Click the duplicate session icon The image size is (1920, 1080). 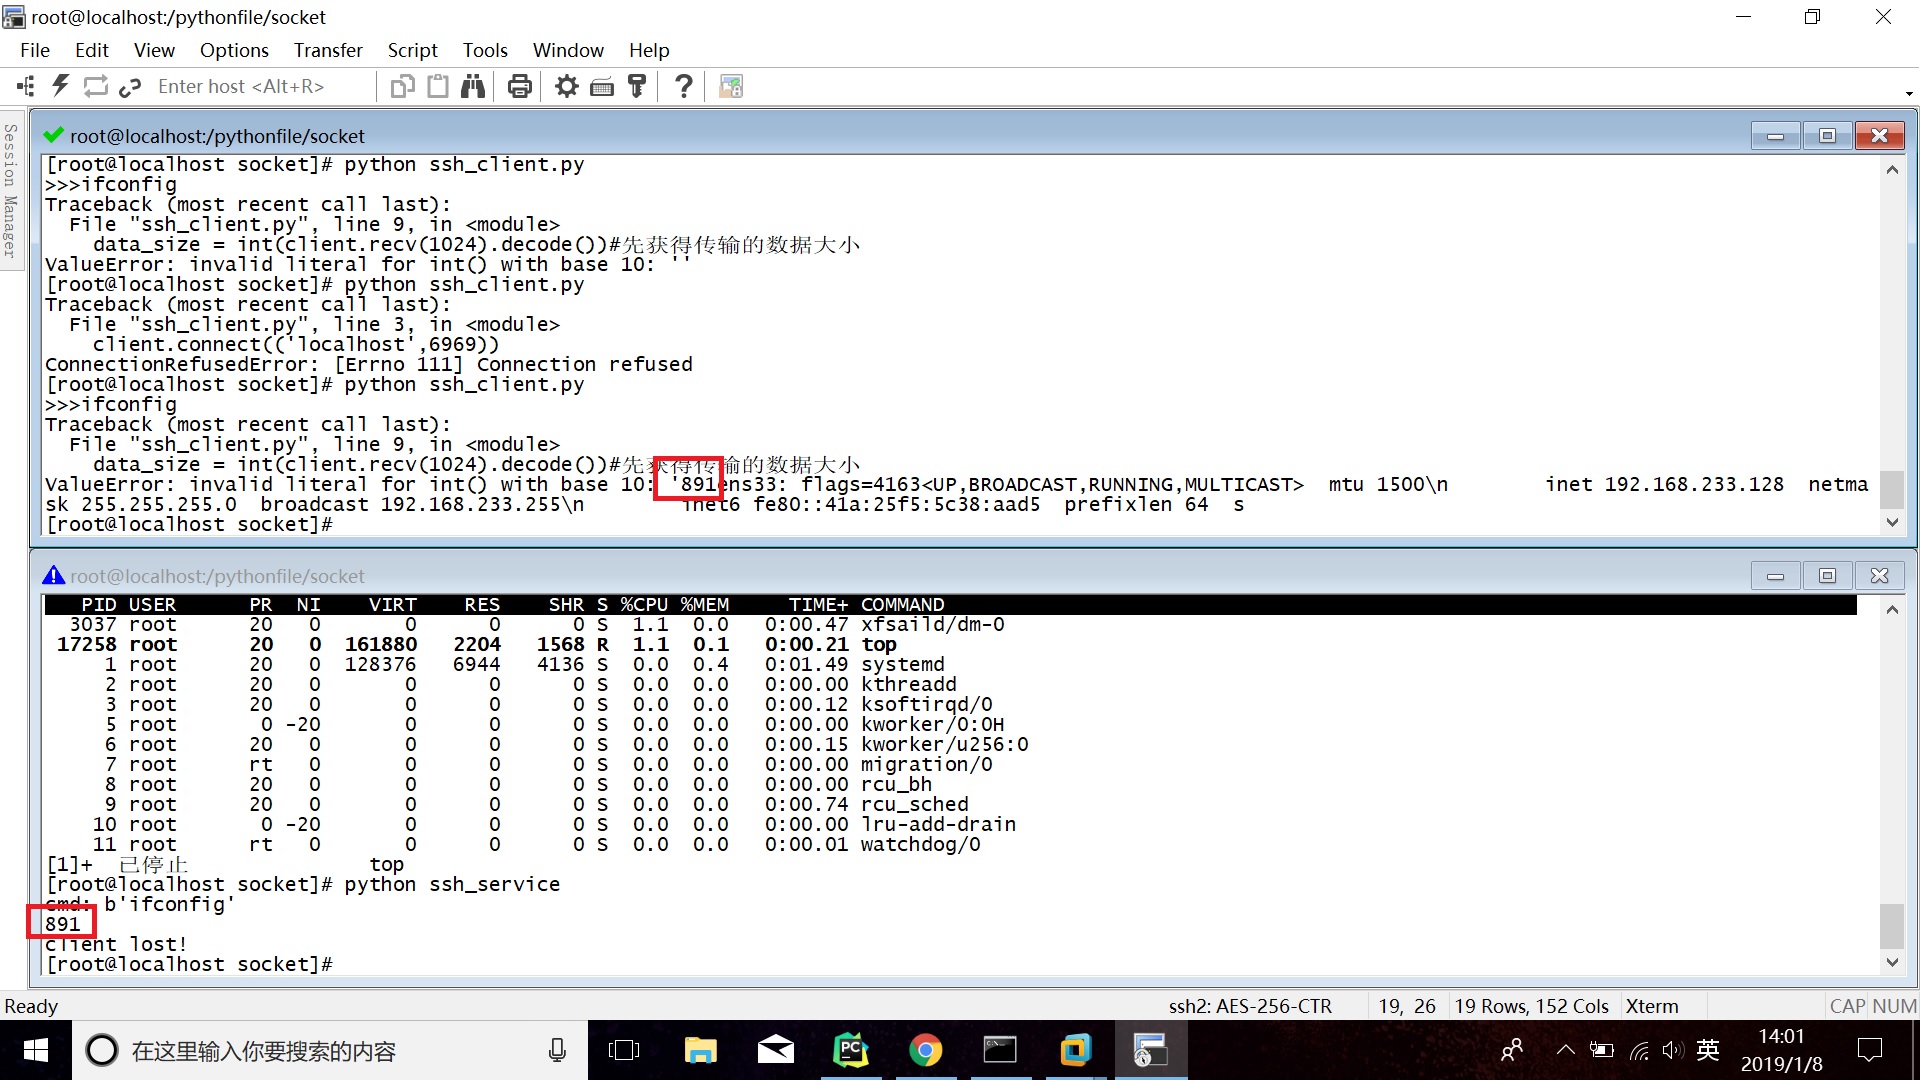click(x=405, y=86)
